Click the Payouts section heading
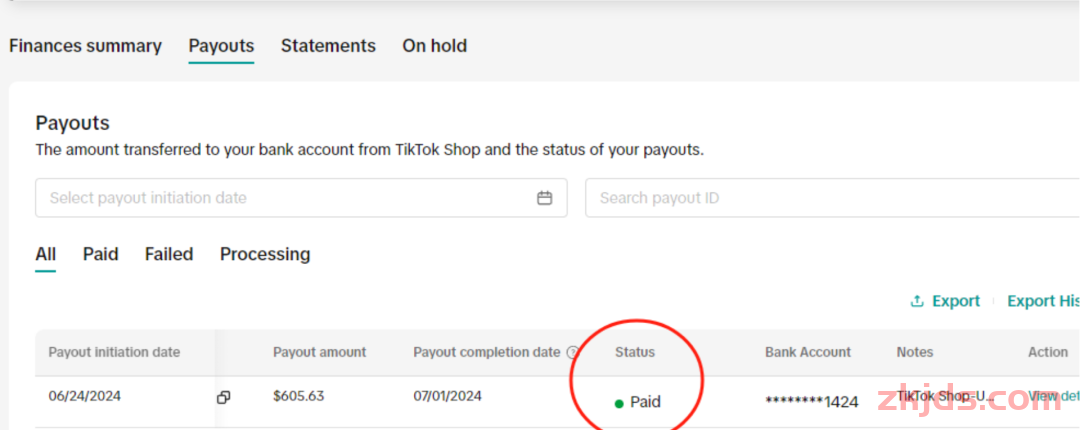Screen dimensions: 1080x430 tap(72, 123)
